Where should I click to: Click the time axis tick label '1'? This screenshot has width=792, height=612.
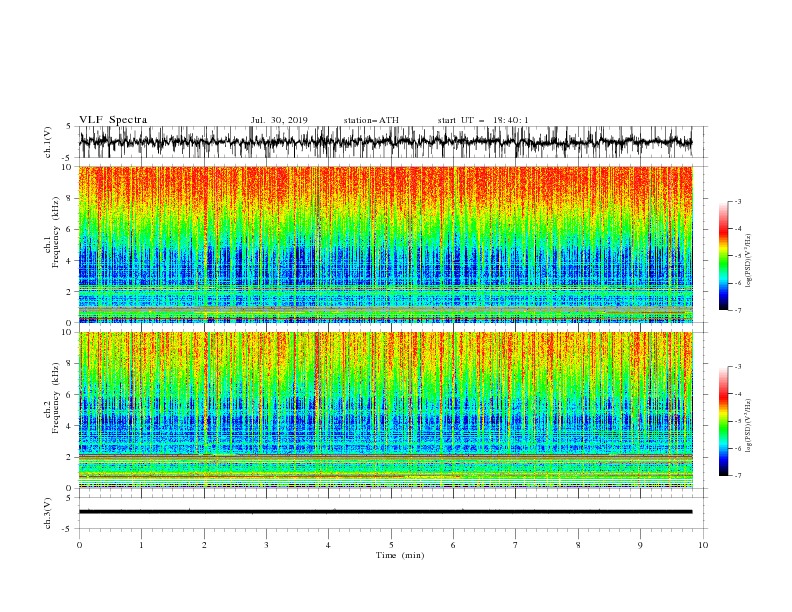[141, 545]
